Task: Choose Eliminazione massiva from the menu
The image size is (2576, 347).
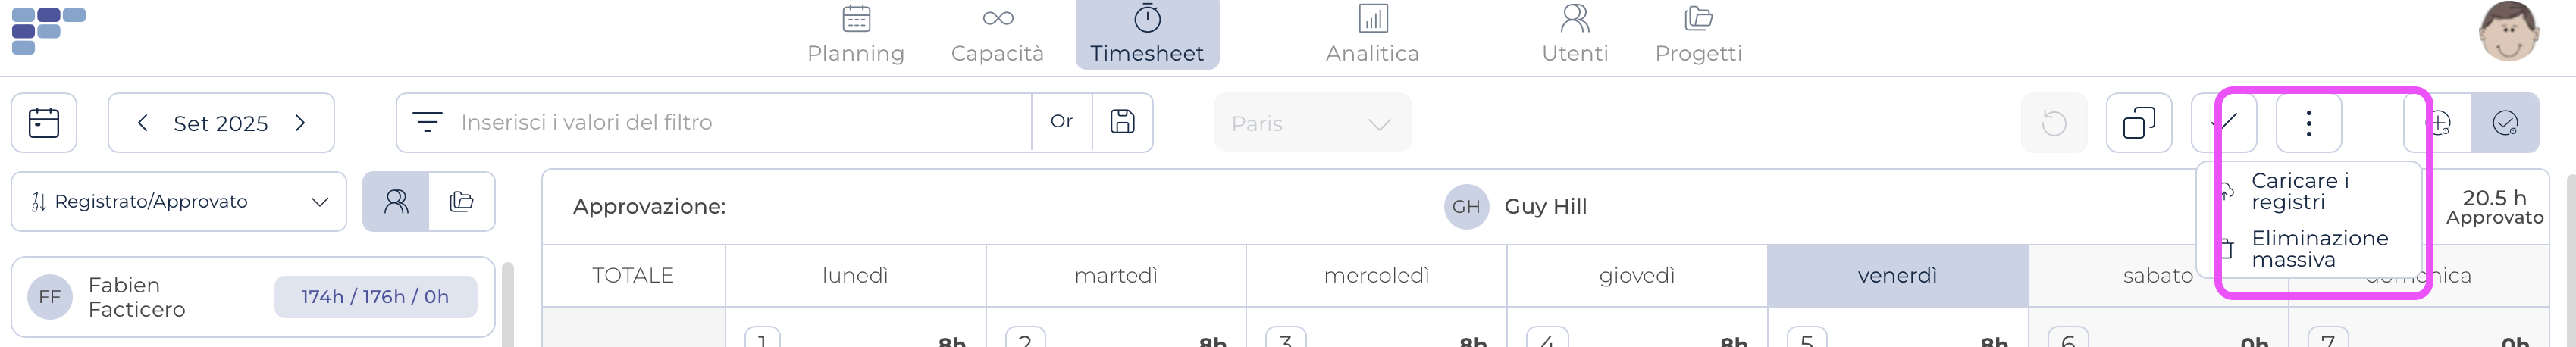Action: click(2319, 249)
